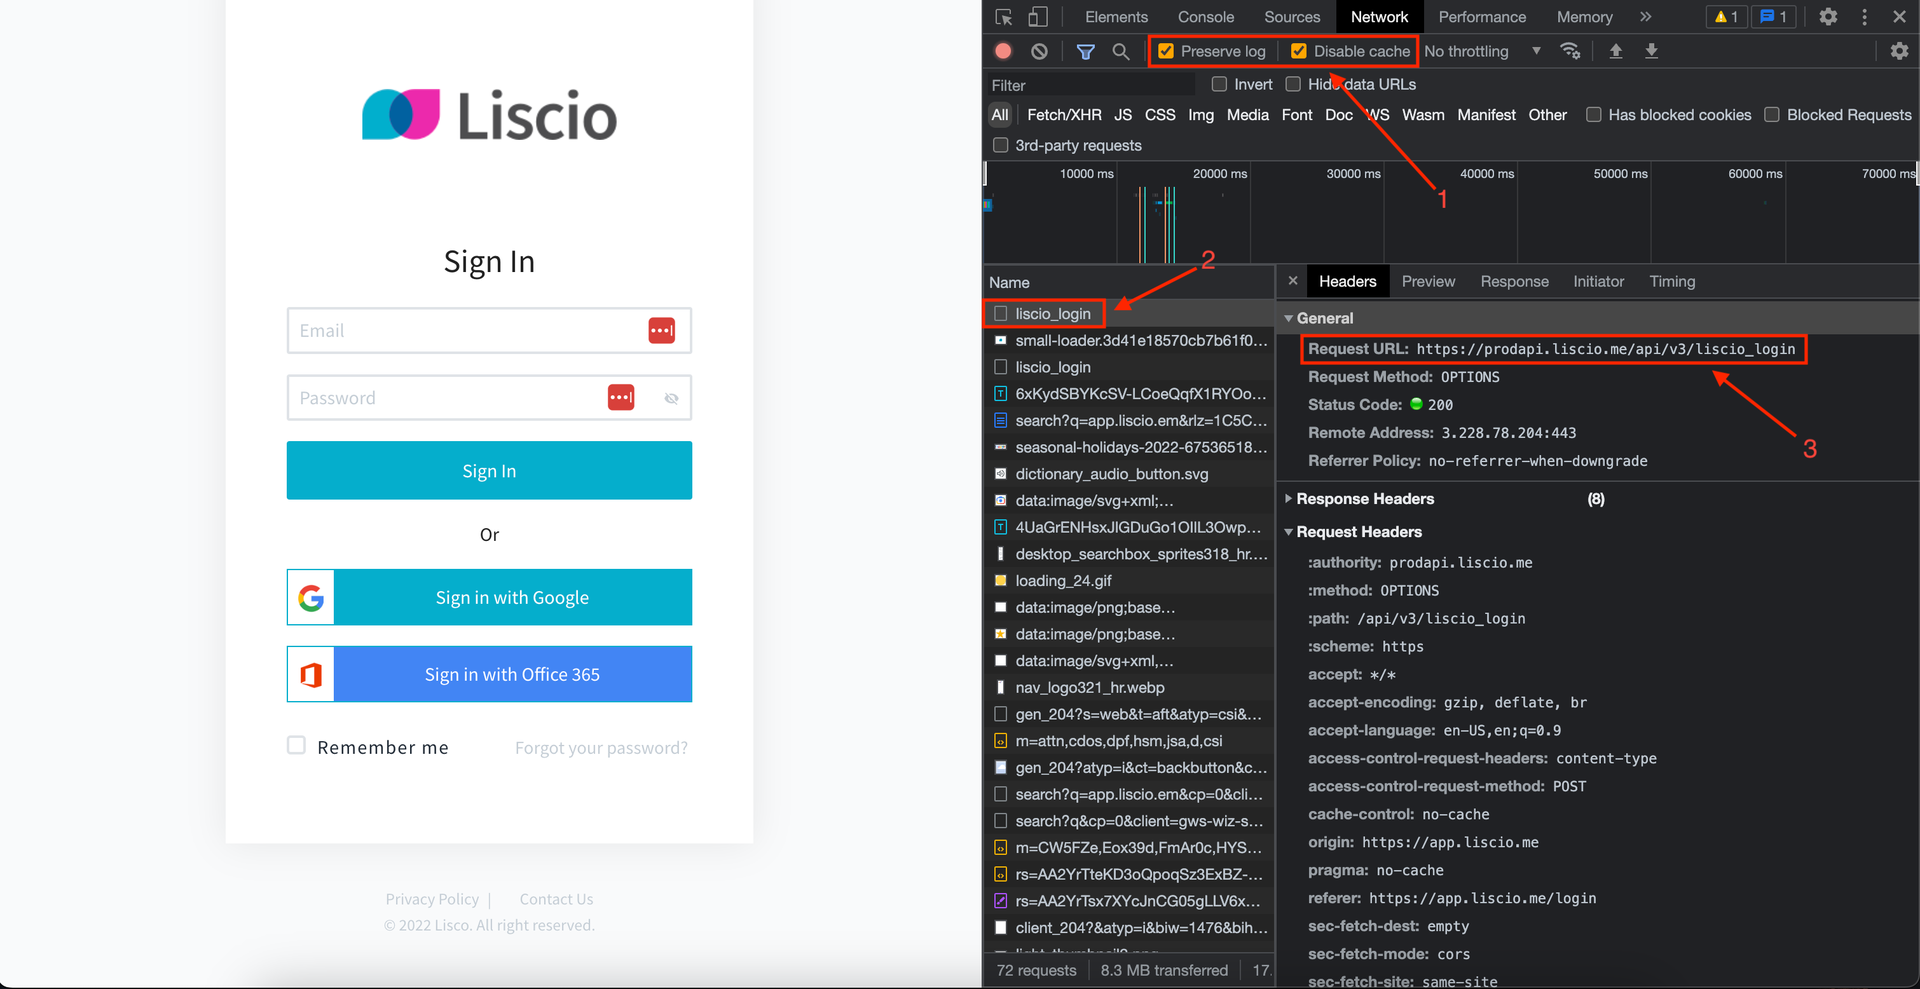This screenshot has height=989, width=1920.
Task: Click Sign in with Google
Action: [x=489, y=597]
